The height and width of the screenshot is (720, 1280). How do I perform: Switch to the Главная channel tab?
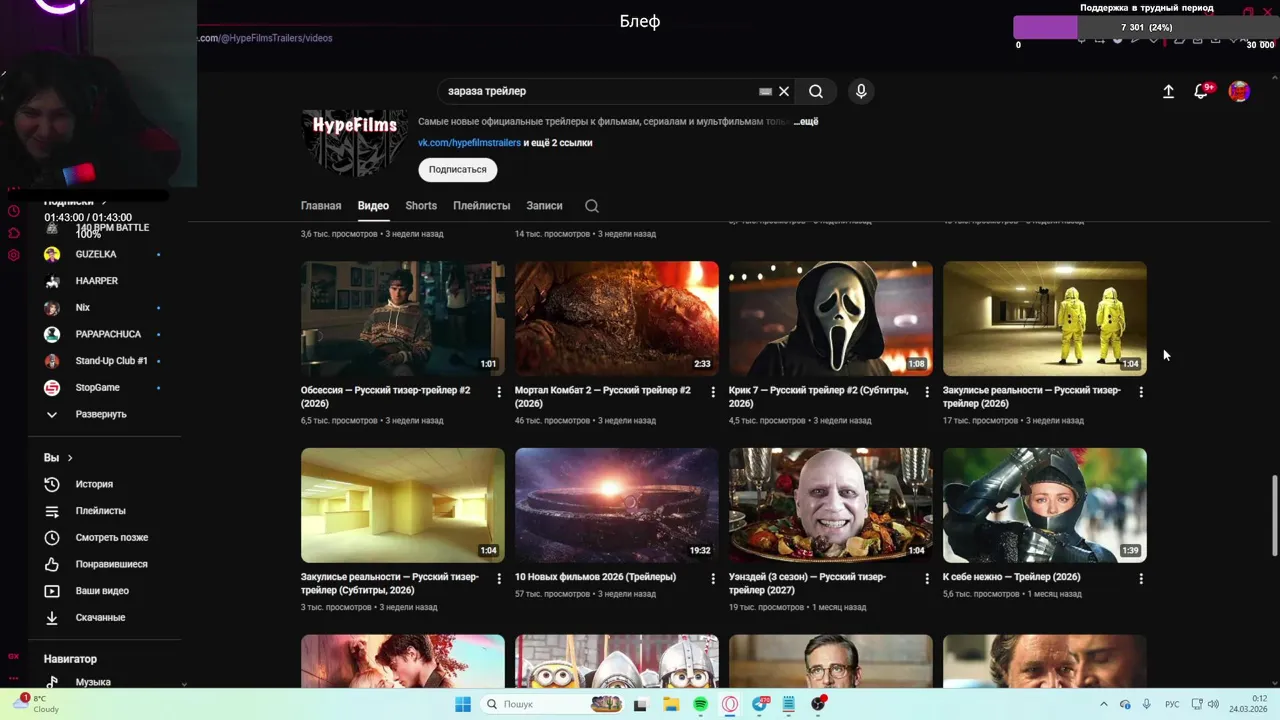[x=321, y=206]
